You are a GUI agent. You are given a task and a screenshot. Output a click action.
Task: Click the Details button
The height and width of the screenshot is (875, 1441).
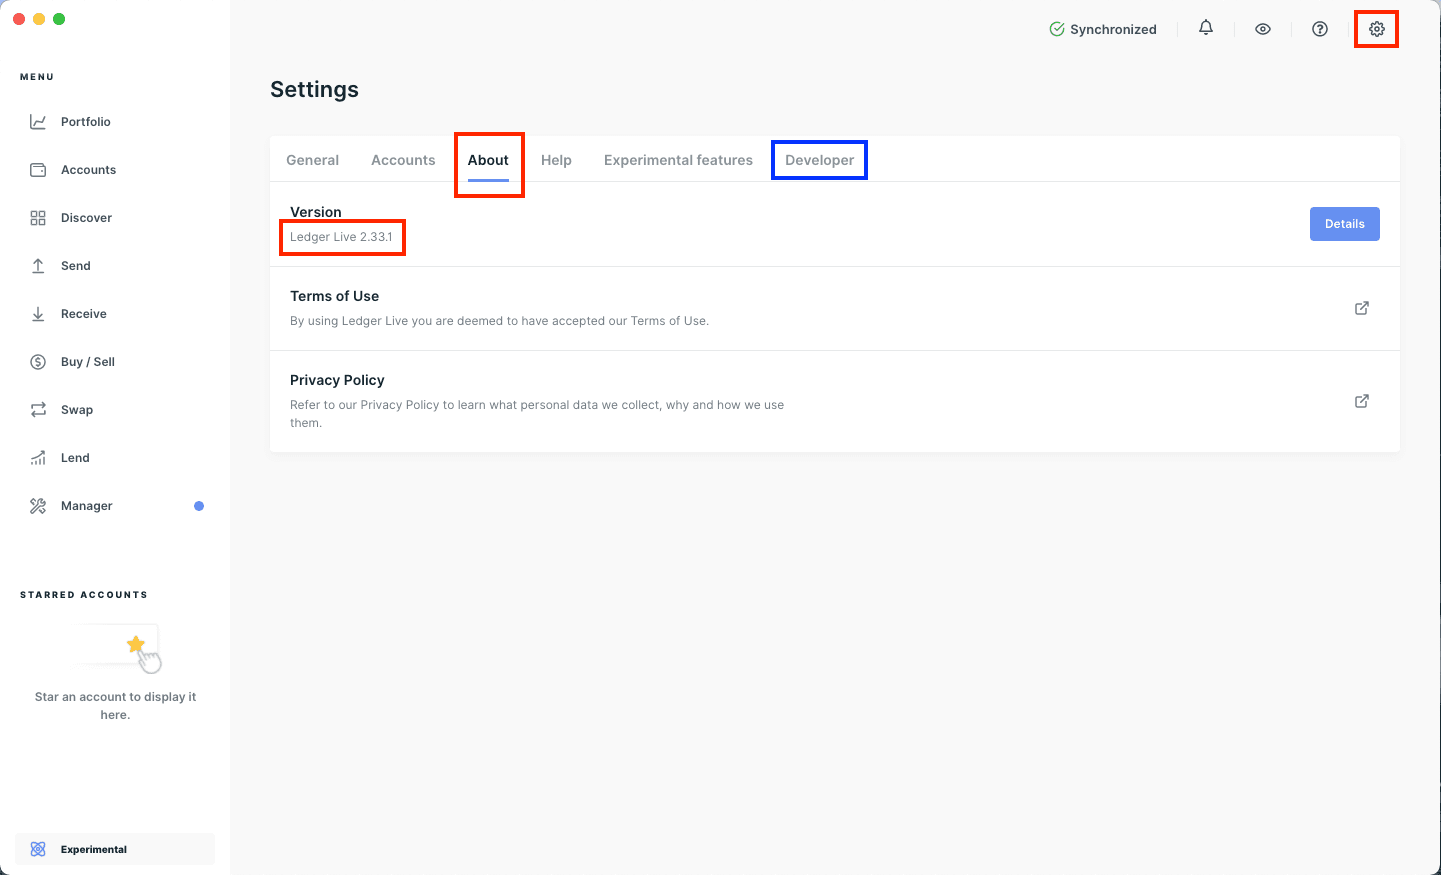pyautogui.click(x=1345, y=224)
